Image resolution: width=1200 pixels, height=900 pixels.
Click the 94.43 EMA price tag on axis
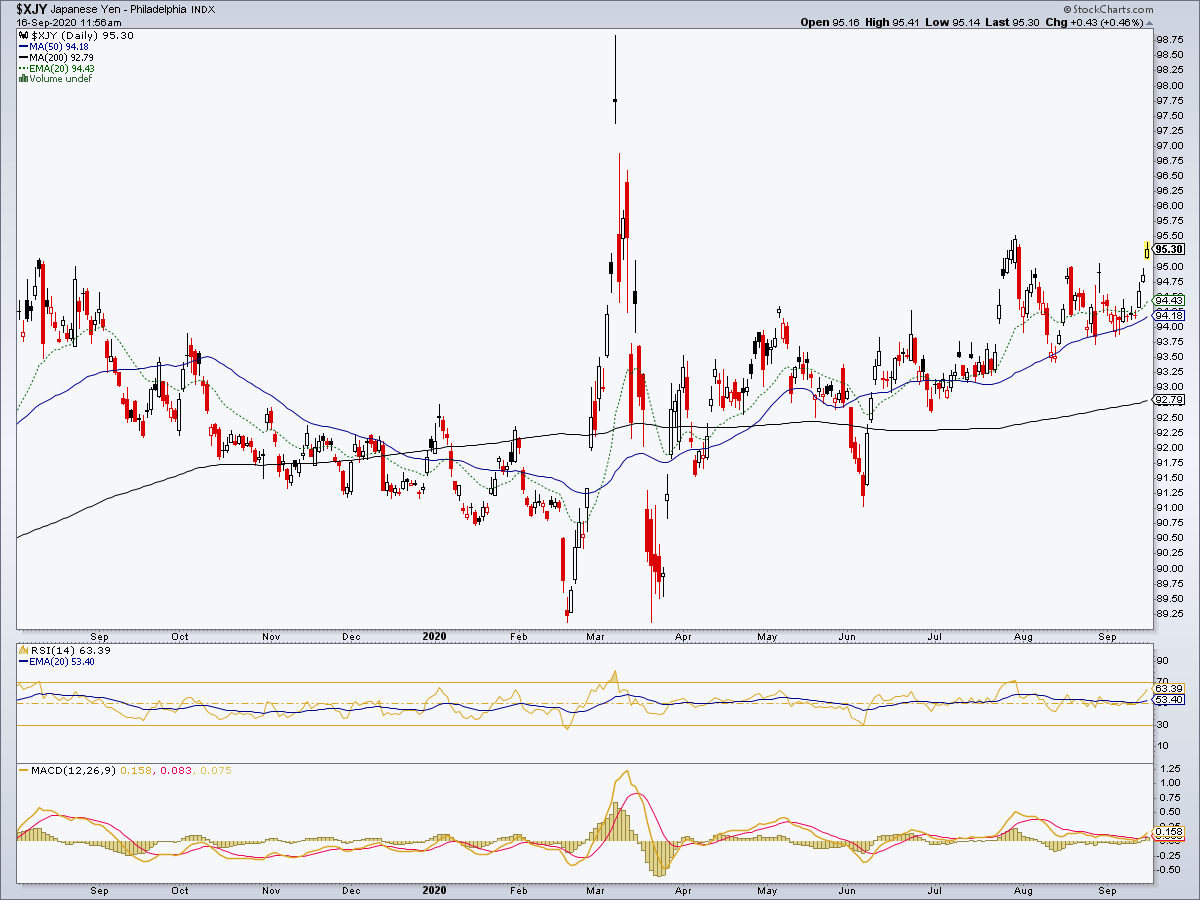(x=1169, y=300)
